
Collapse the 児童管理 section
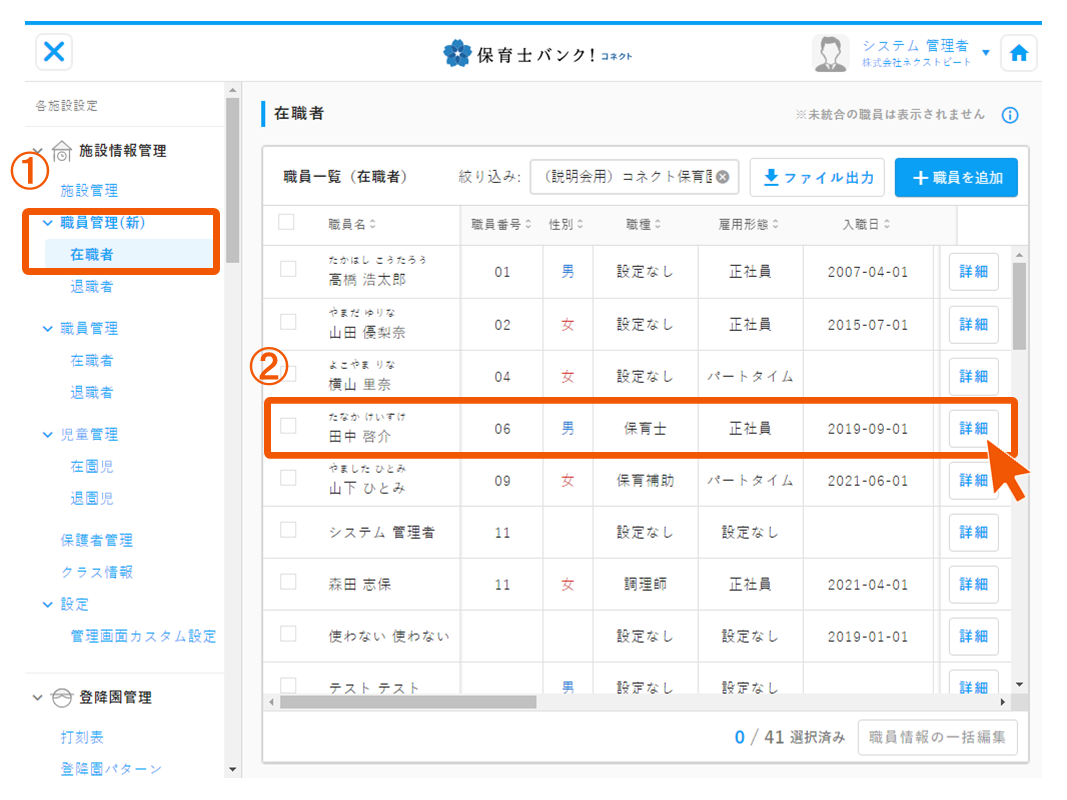tap(48, 435)
